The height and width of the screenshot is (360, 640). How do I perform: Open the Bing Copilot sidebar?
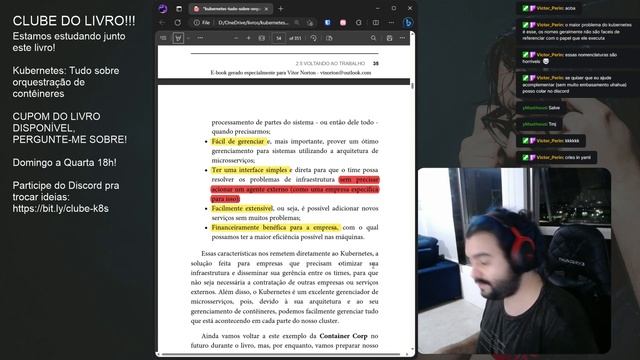[407, 23]
